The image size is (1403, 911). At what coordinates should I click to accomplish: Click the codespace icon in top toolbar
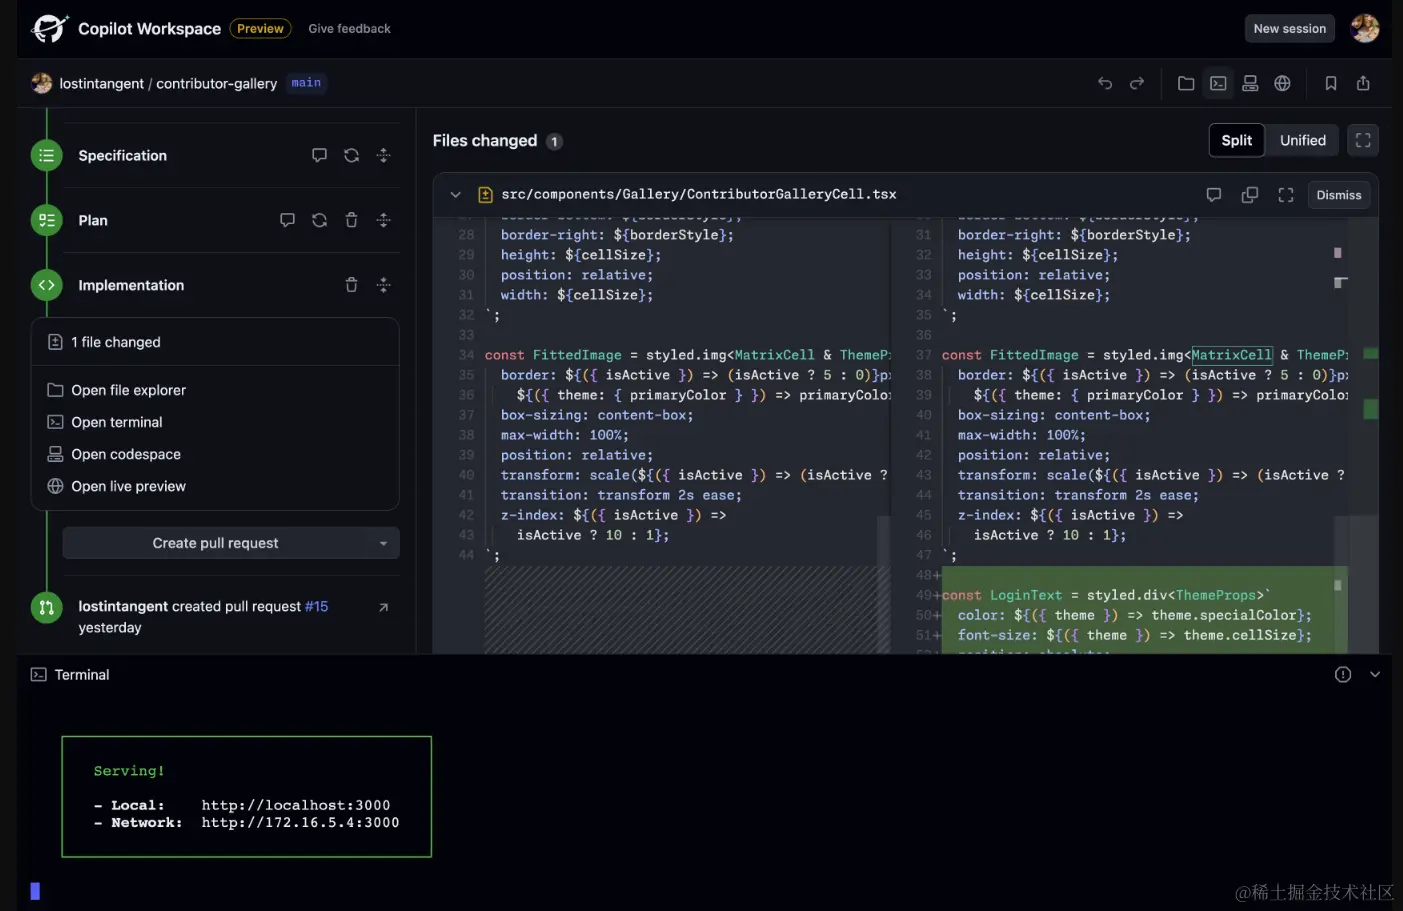[x=1250, y=83]
